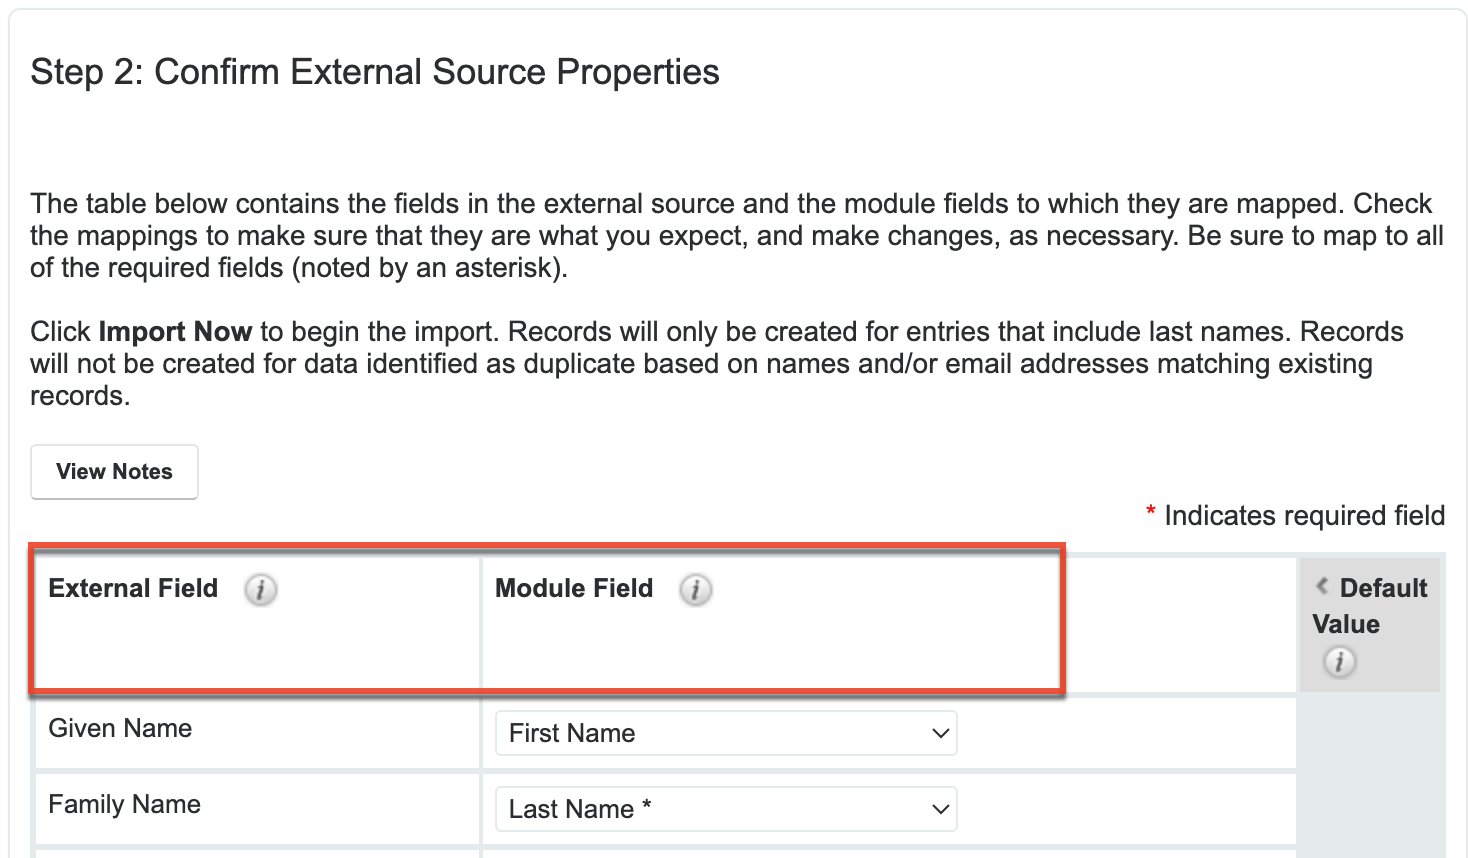Click the info circle beside External Field header

tap(261, 591)
